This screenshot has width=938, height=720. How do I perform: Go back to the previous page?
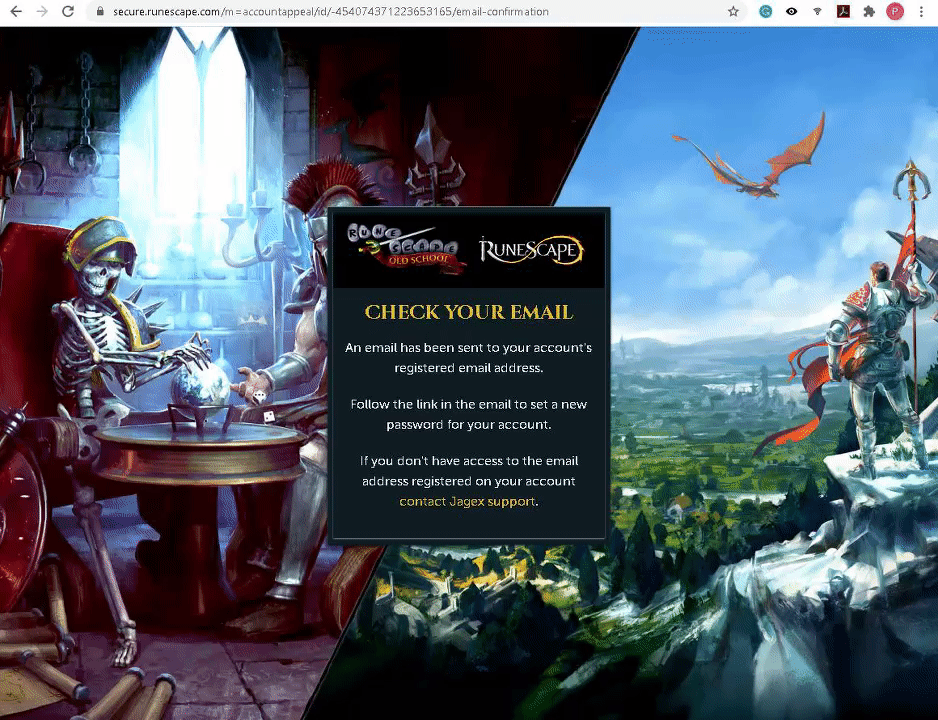coord(16,11)
